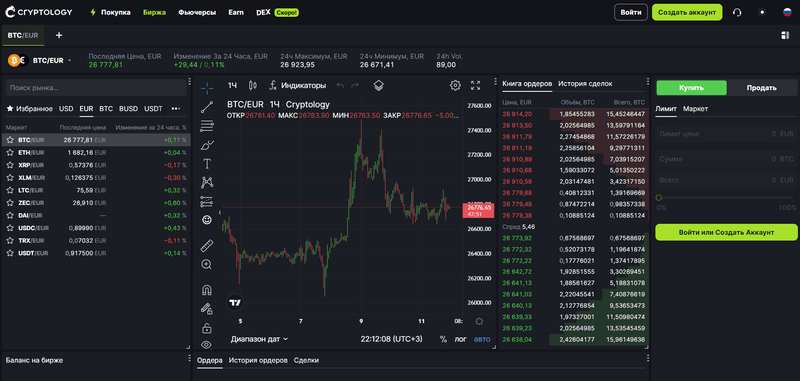Open the Фьючерсы menu item
The height and width of the screenshot is (381, 800).
[197, 12]
